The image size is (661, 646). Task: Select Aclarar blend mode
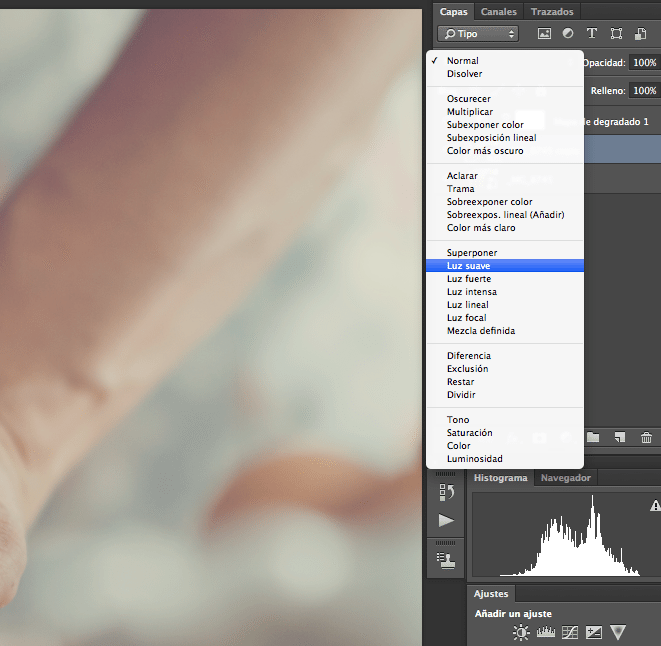[x=505, y=176]
